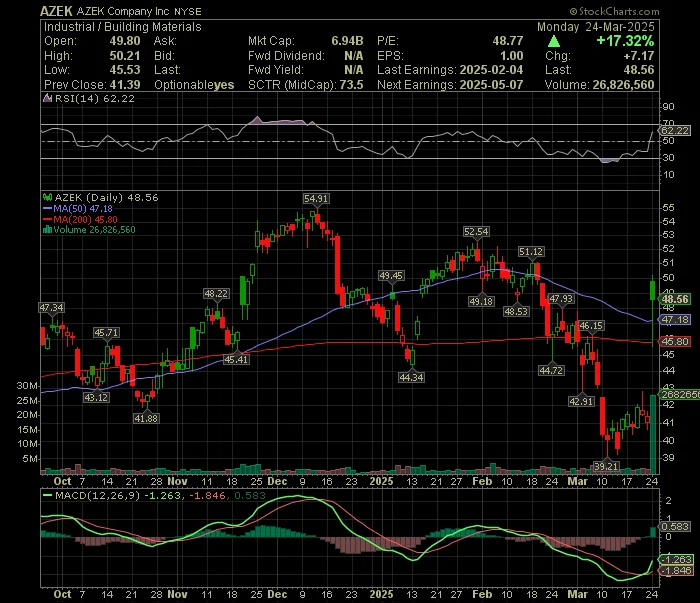Click the -1.263 MACD axis tag
The image size is (700, 603).
tap(676, 560)
